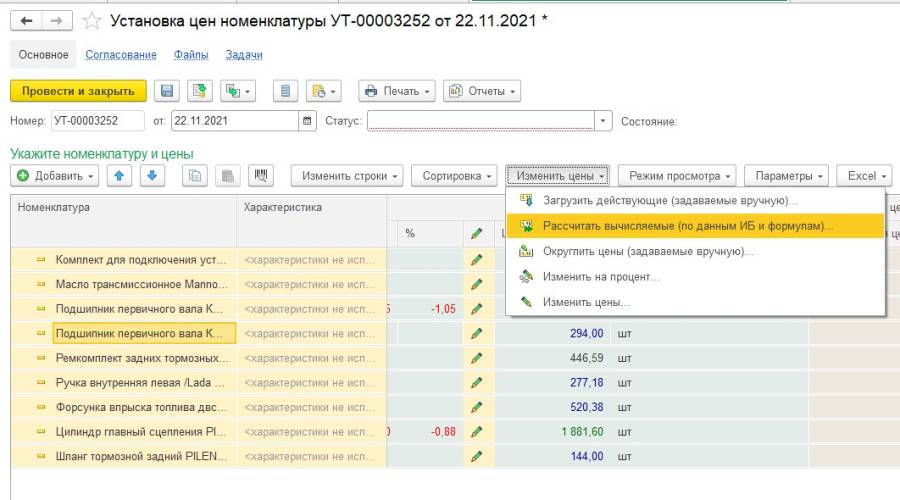Switch to the Согласование tab
This screenshot has height=500, width=900.
[121, 55]
